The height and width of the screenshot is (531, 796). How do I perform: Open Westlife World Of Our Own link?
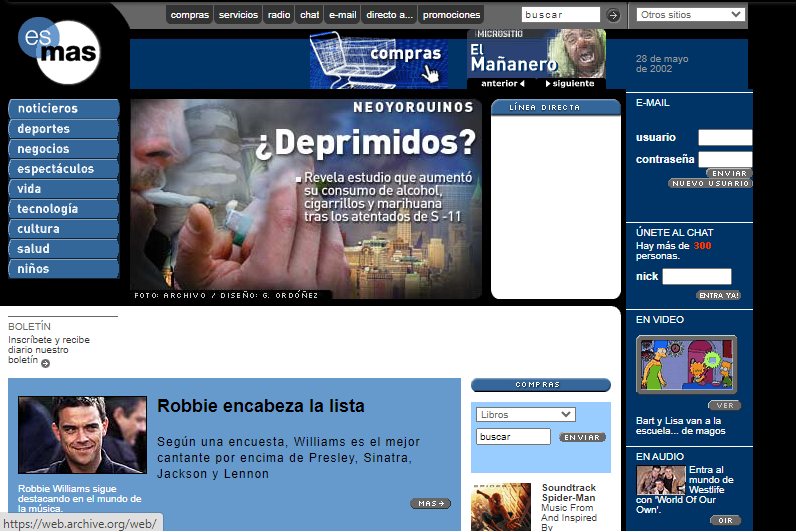[685, 490]
